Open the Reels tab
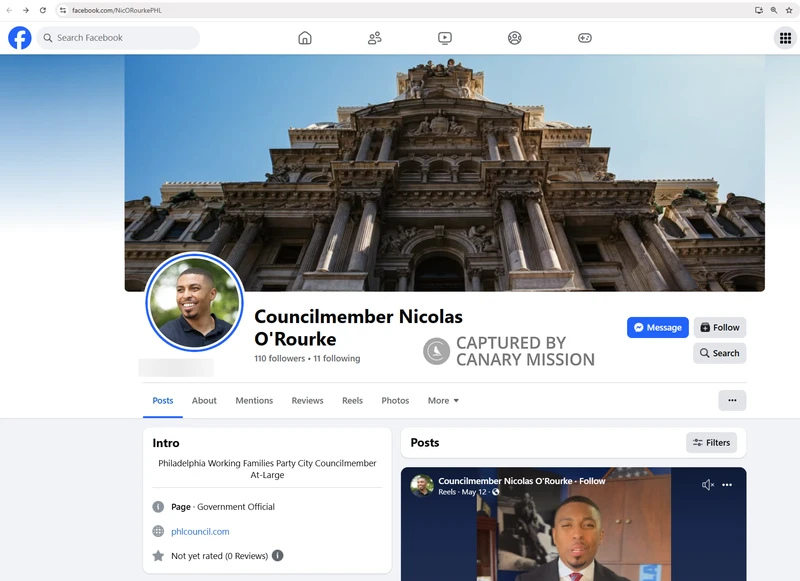This screenshot has width=800, height=581. point(352,400)
